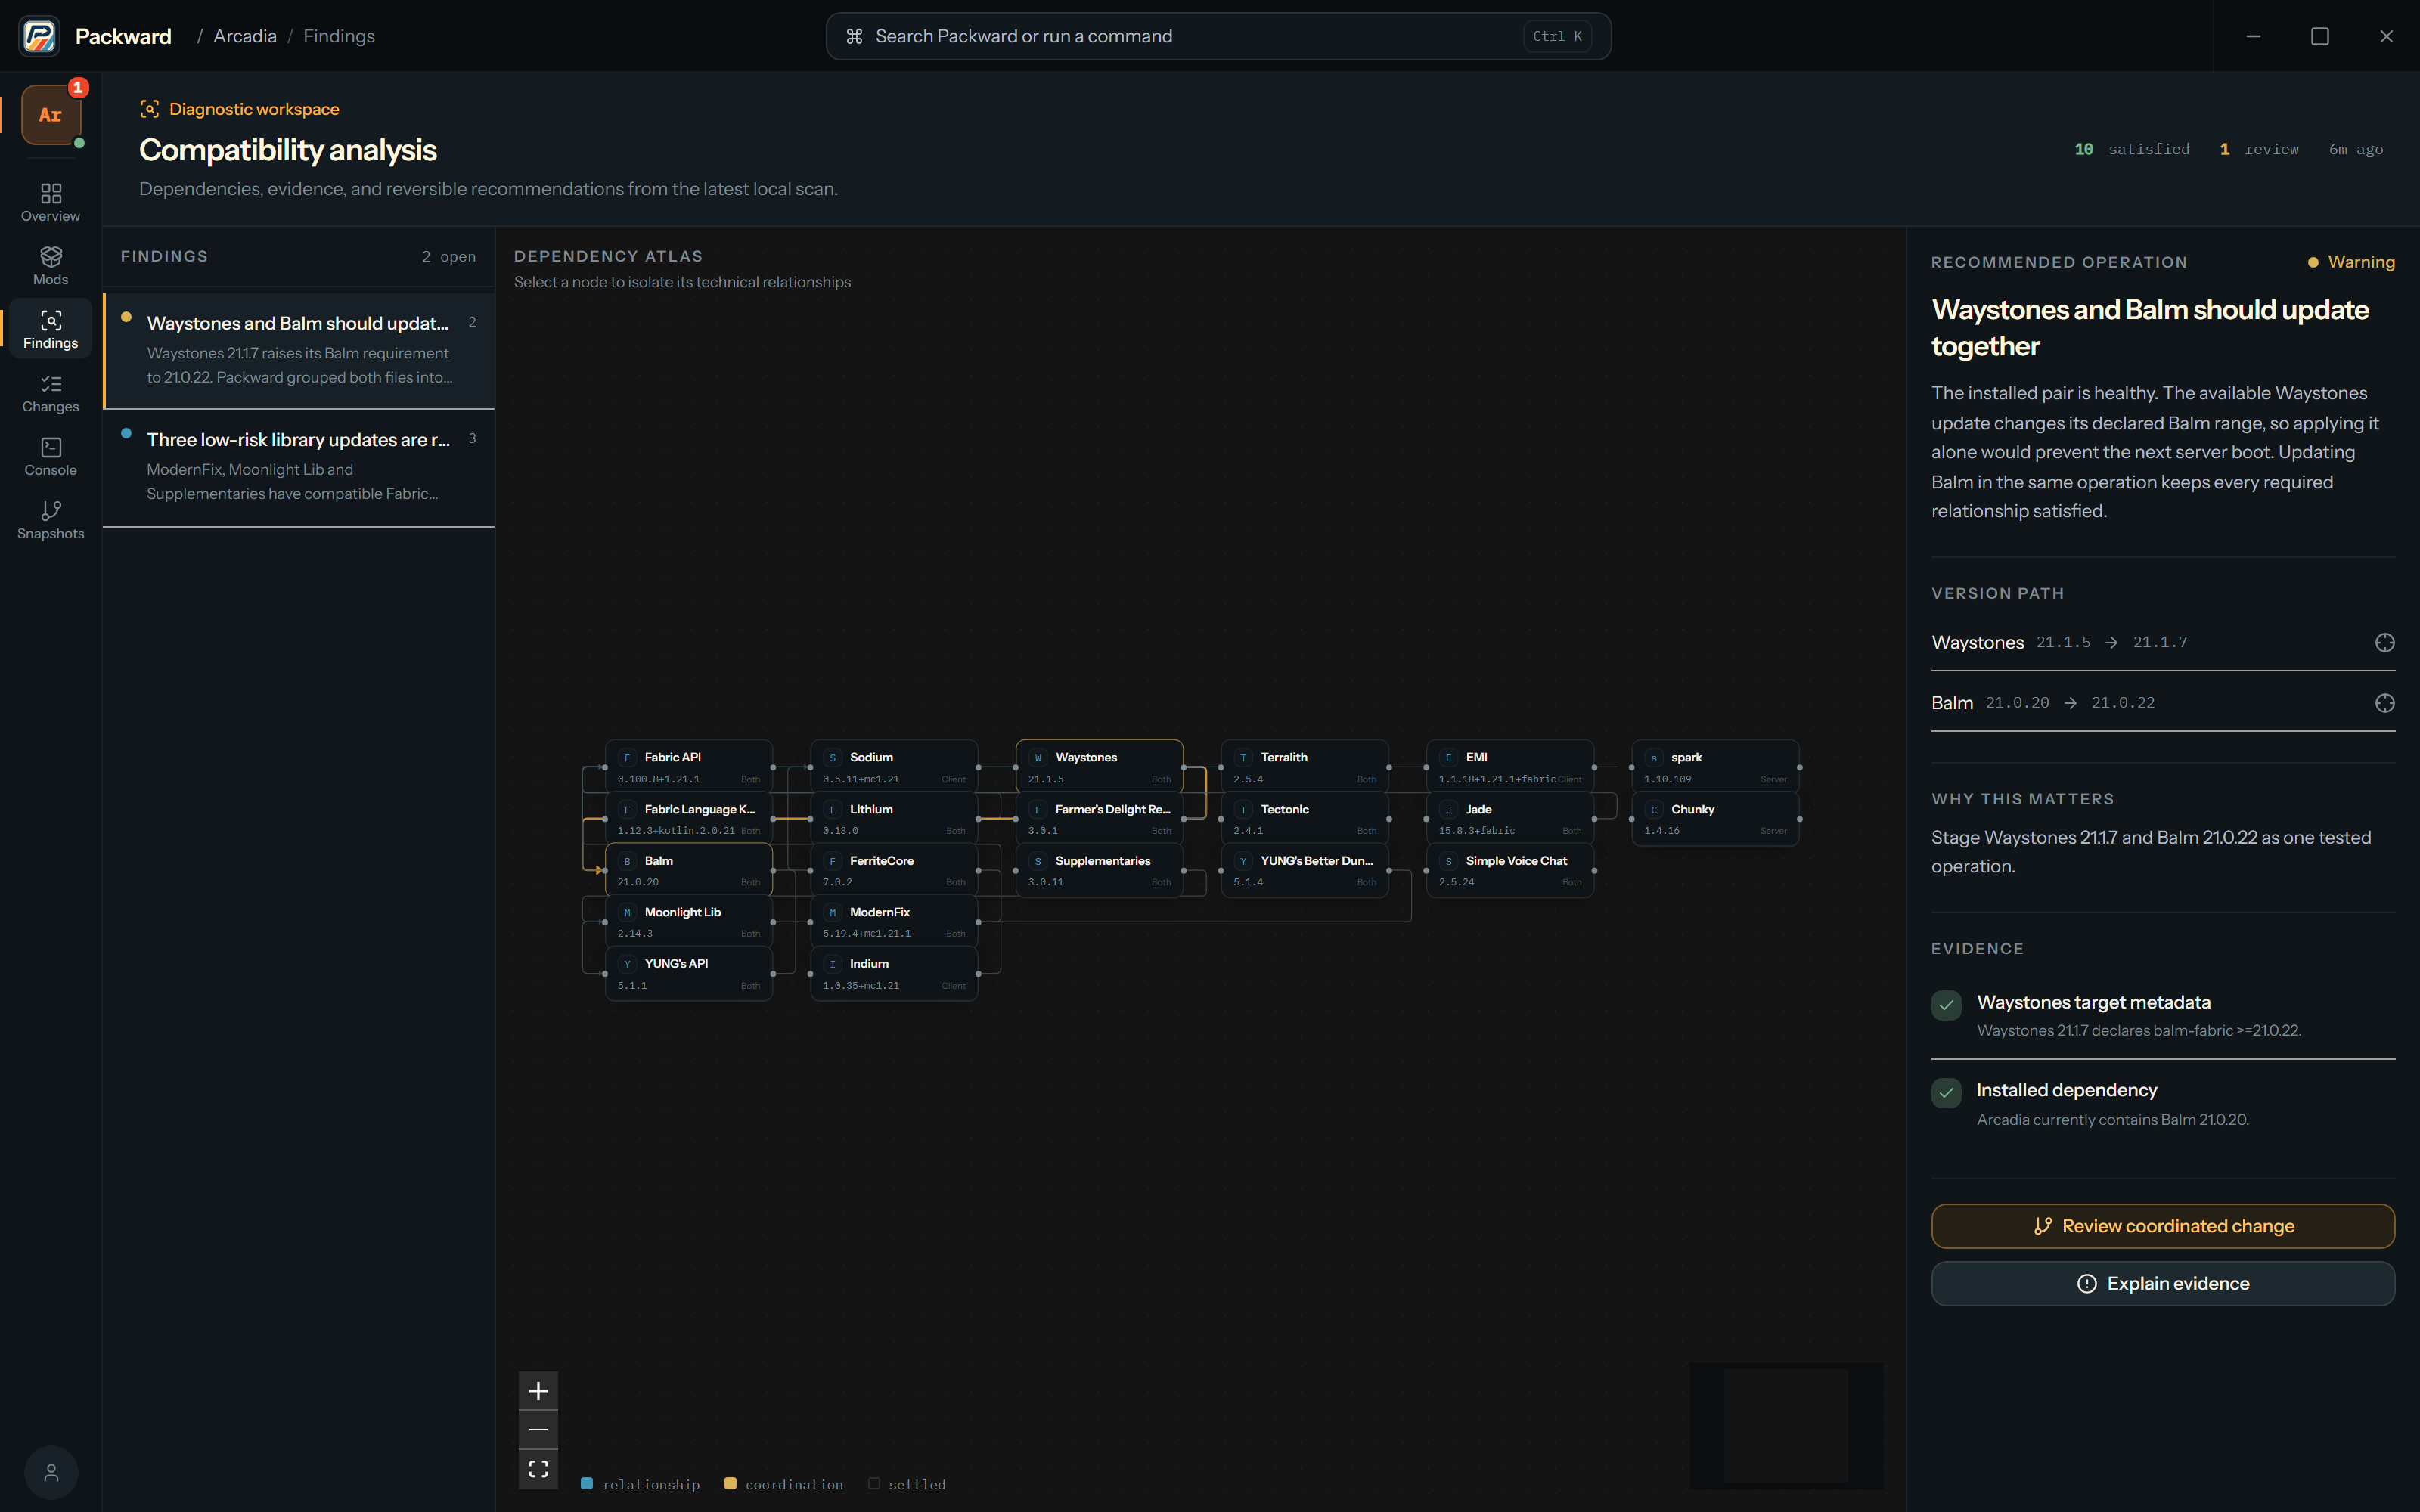Select the Farmer's Delight Refabricated node
Screen dimensions: 2420x1512
[x=1100, y=819]
